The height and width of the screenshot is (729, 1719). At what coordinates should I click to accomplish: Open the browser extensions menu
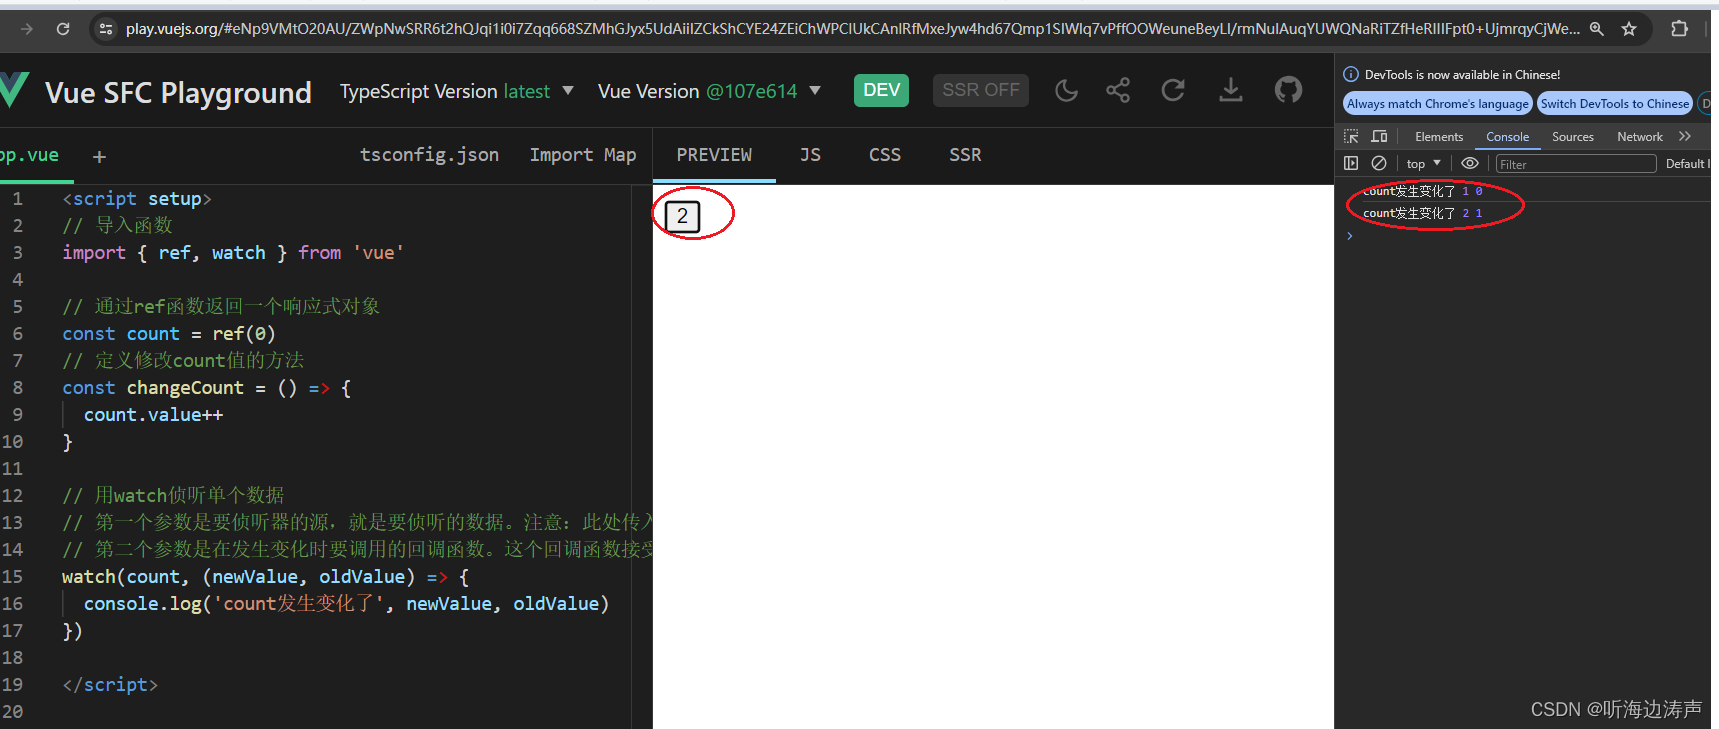(x=1679, y=29)
